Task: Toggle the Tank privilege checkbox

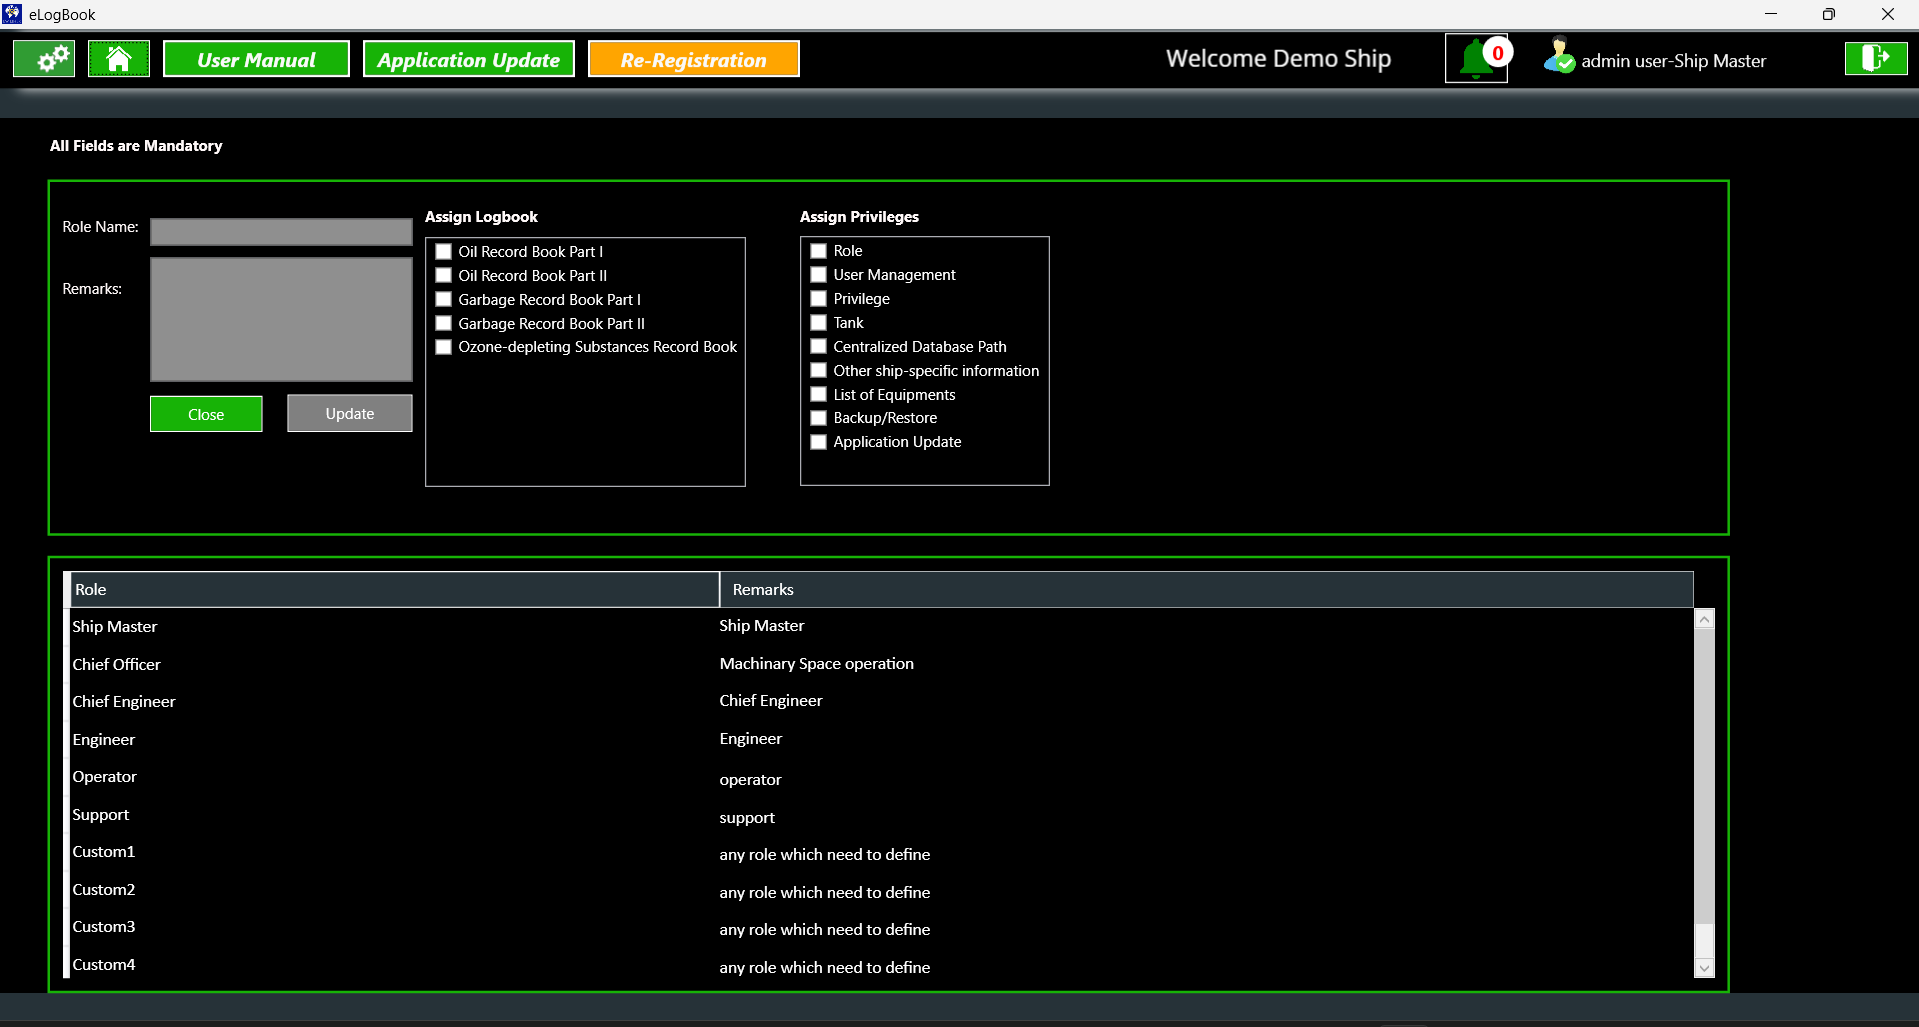Action: point(818,322)
